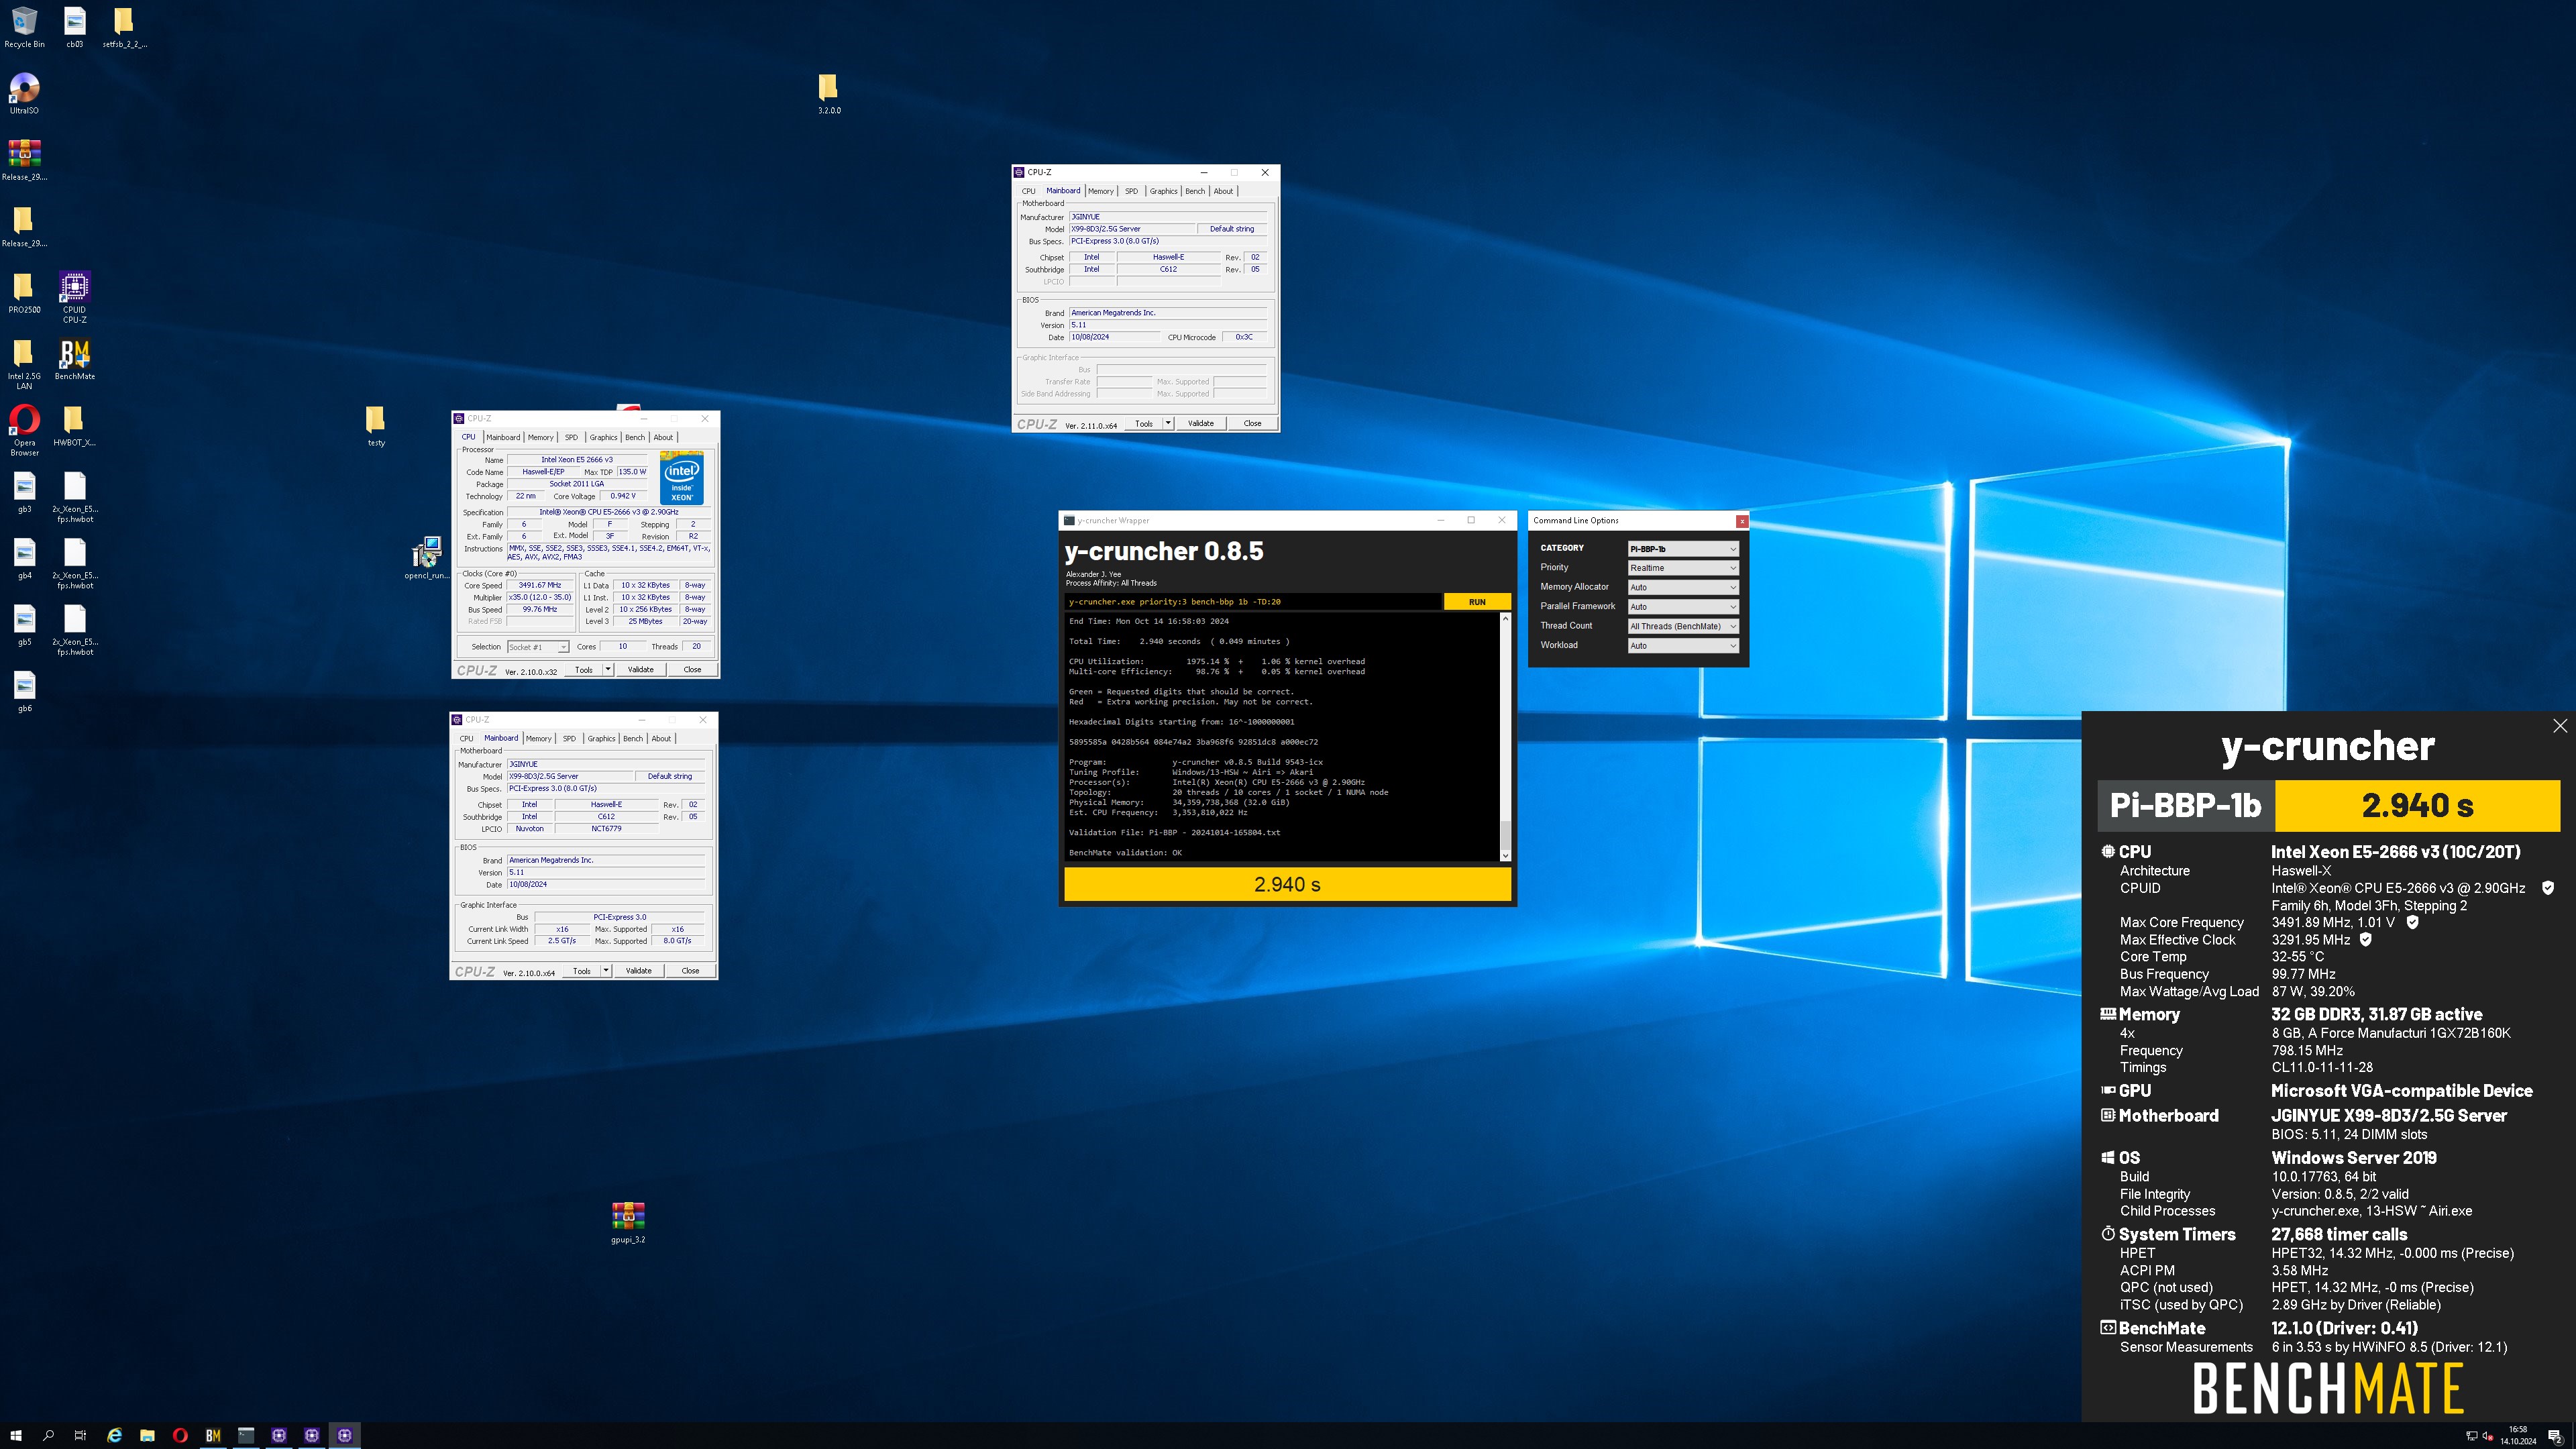The width and height of the screenshot is (2576, 1449).
Task: Open the HWBOT_X folder icon
Action: [74, 425]
